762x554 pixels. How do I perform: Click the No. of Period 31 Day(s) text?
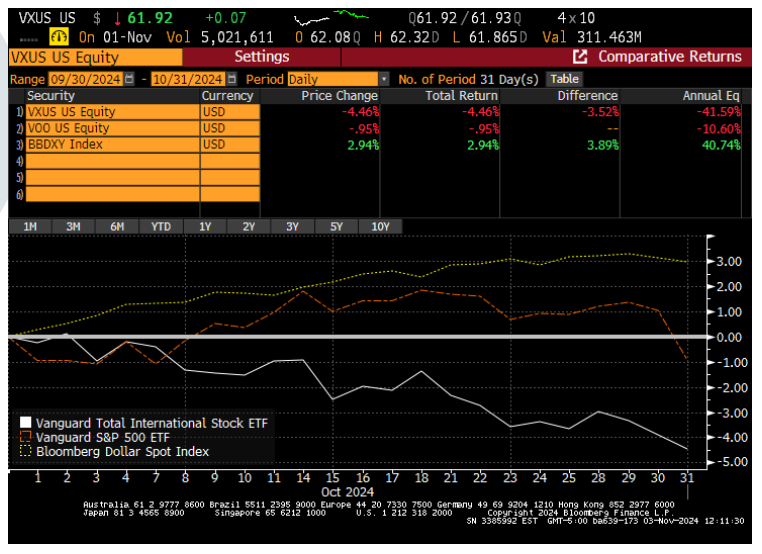point(468,79)
